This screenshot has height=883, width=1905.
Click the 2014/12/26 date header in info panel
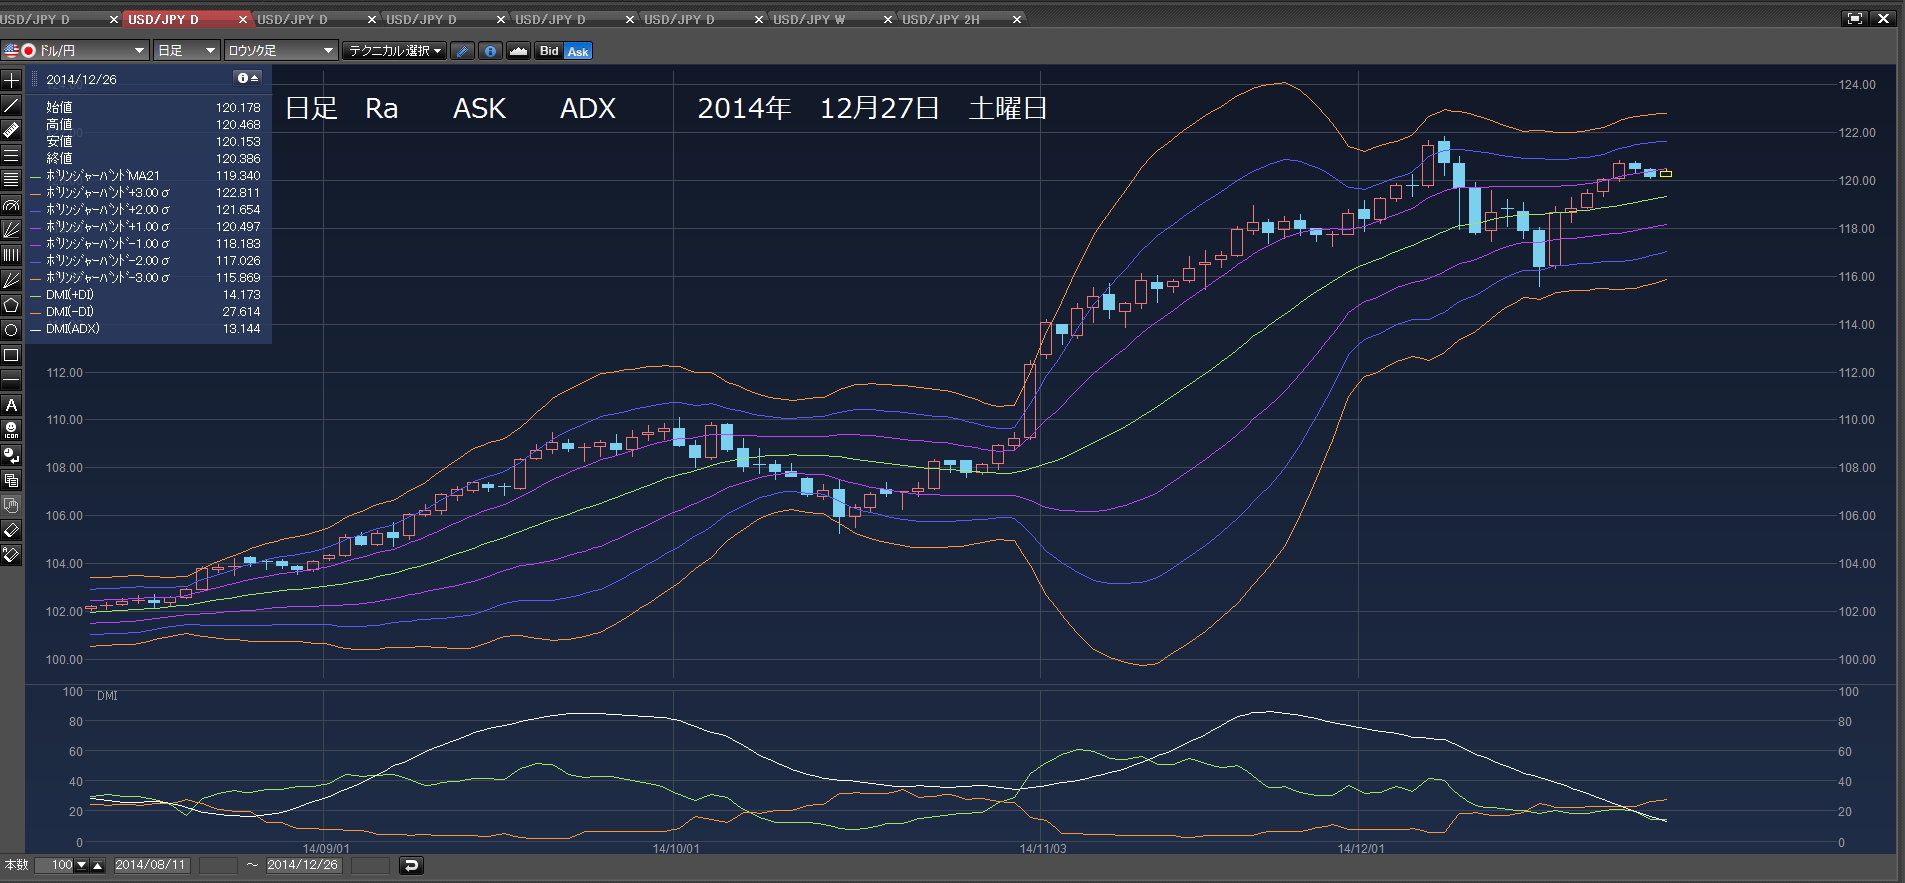[81, 79]
